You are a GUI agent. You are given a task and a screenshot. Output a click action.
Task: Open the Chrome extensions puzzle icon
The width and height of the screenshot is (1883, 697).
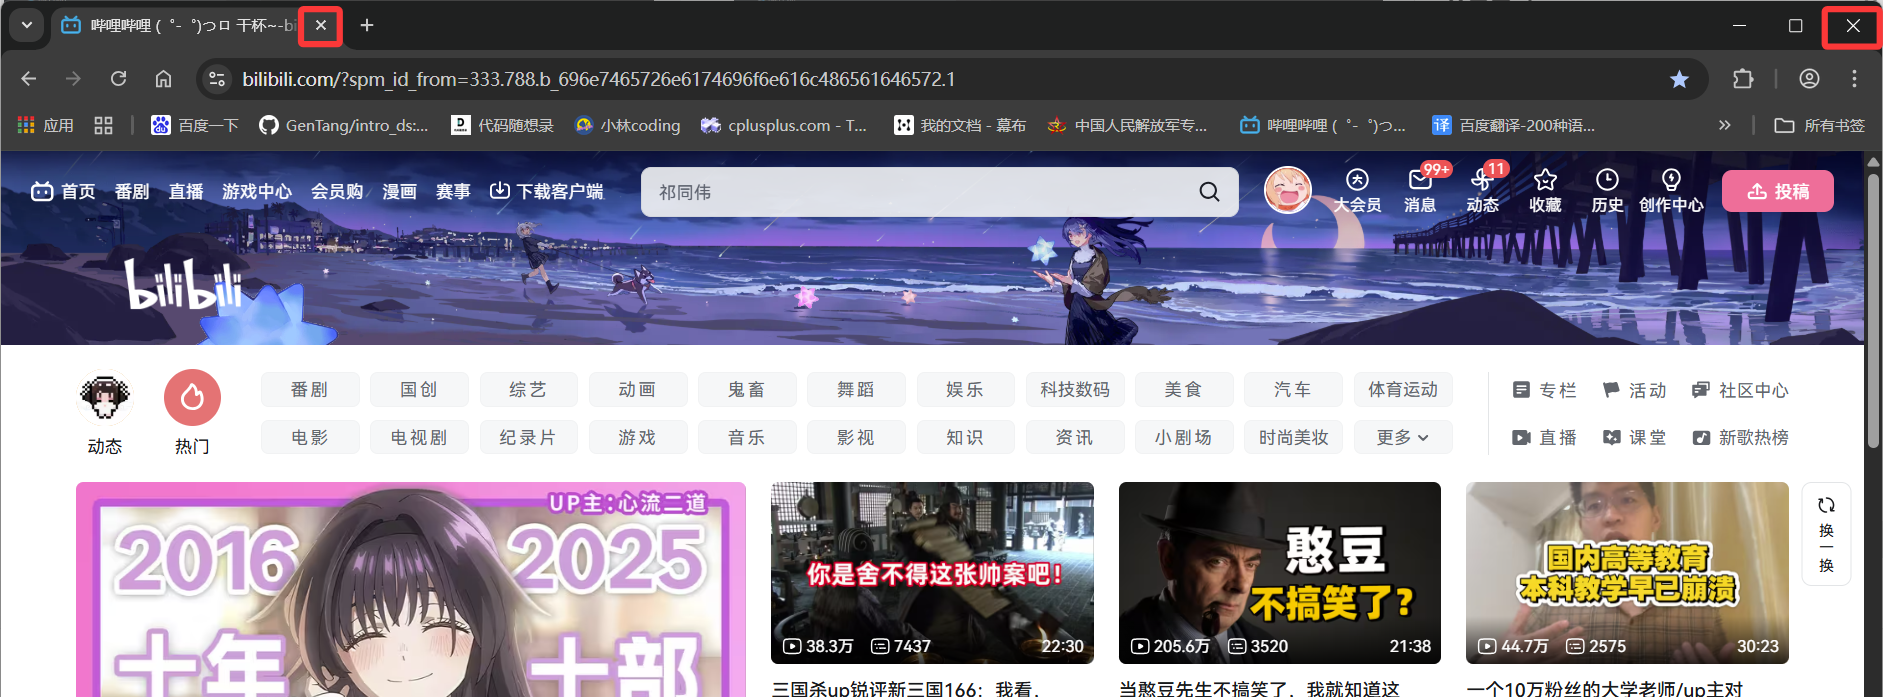coord(1743,79)
